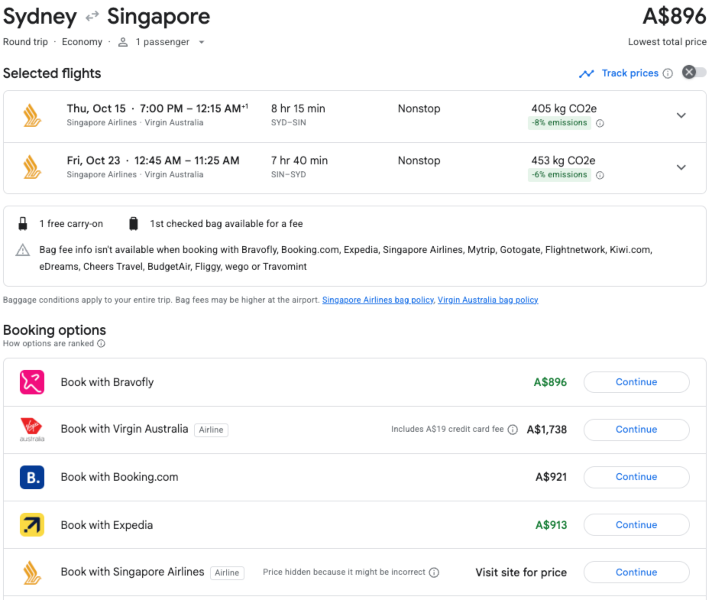
Task: Click the 1st checked bag available for a fee text
Action: (226, 223)
